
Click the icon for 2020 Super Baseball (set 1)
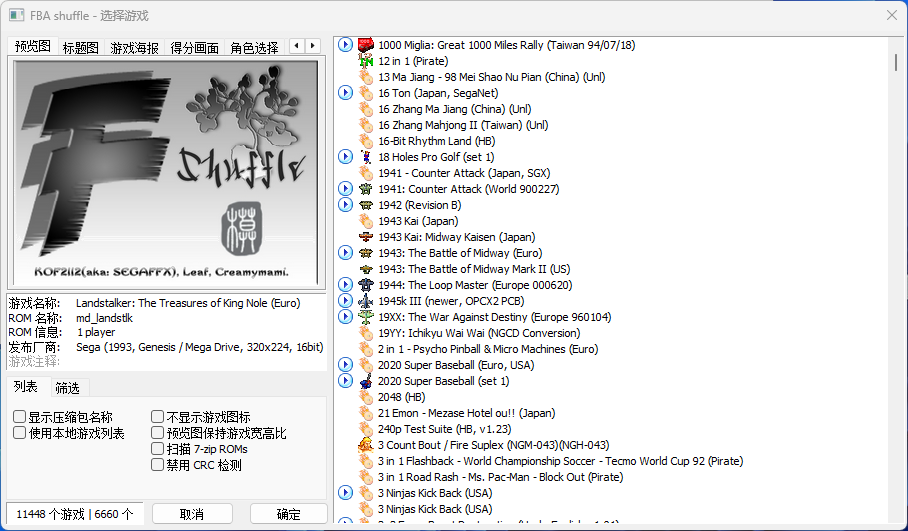pos(366,381)
